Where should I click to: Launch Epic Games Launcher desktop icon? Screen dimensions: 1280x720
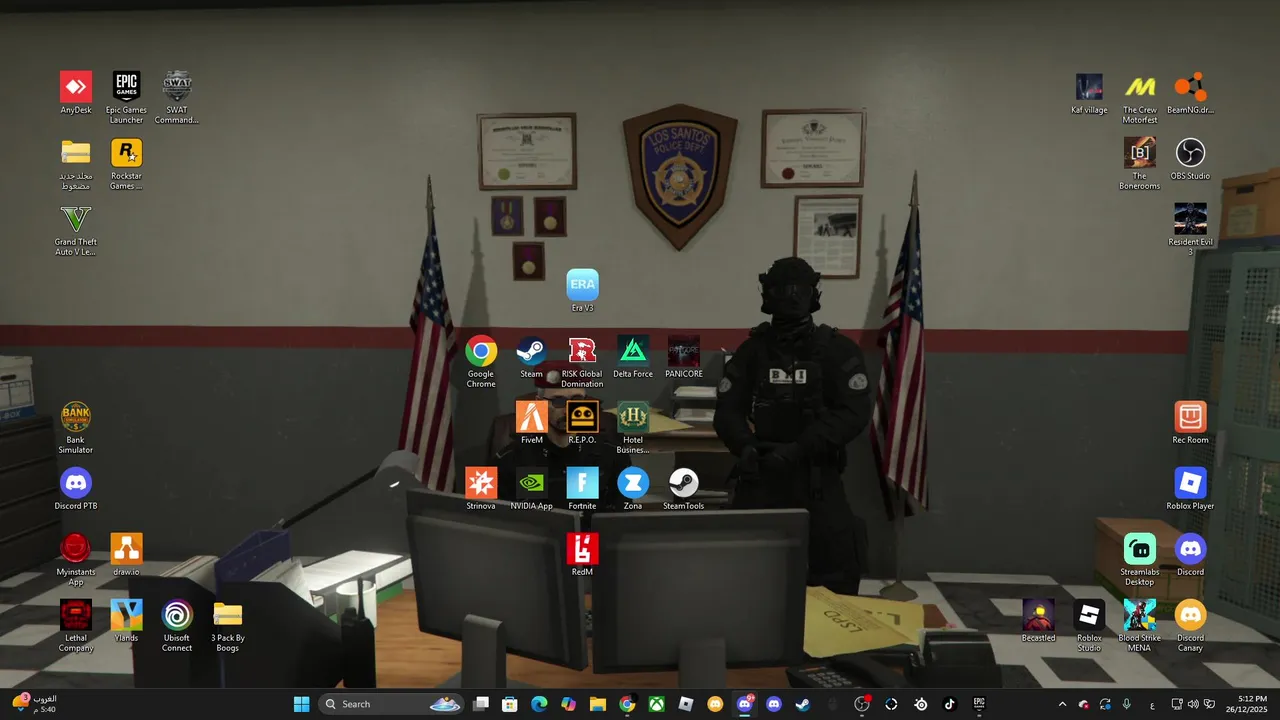click(x=126, y=97)
